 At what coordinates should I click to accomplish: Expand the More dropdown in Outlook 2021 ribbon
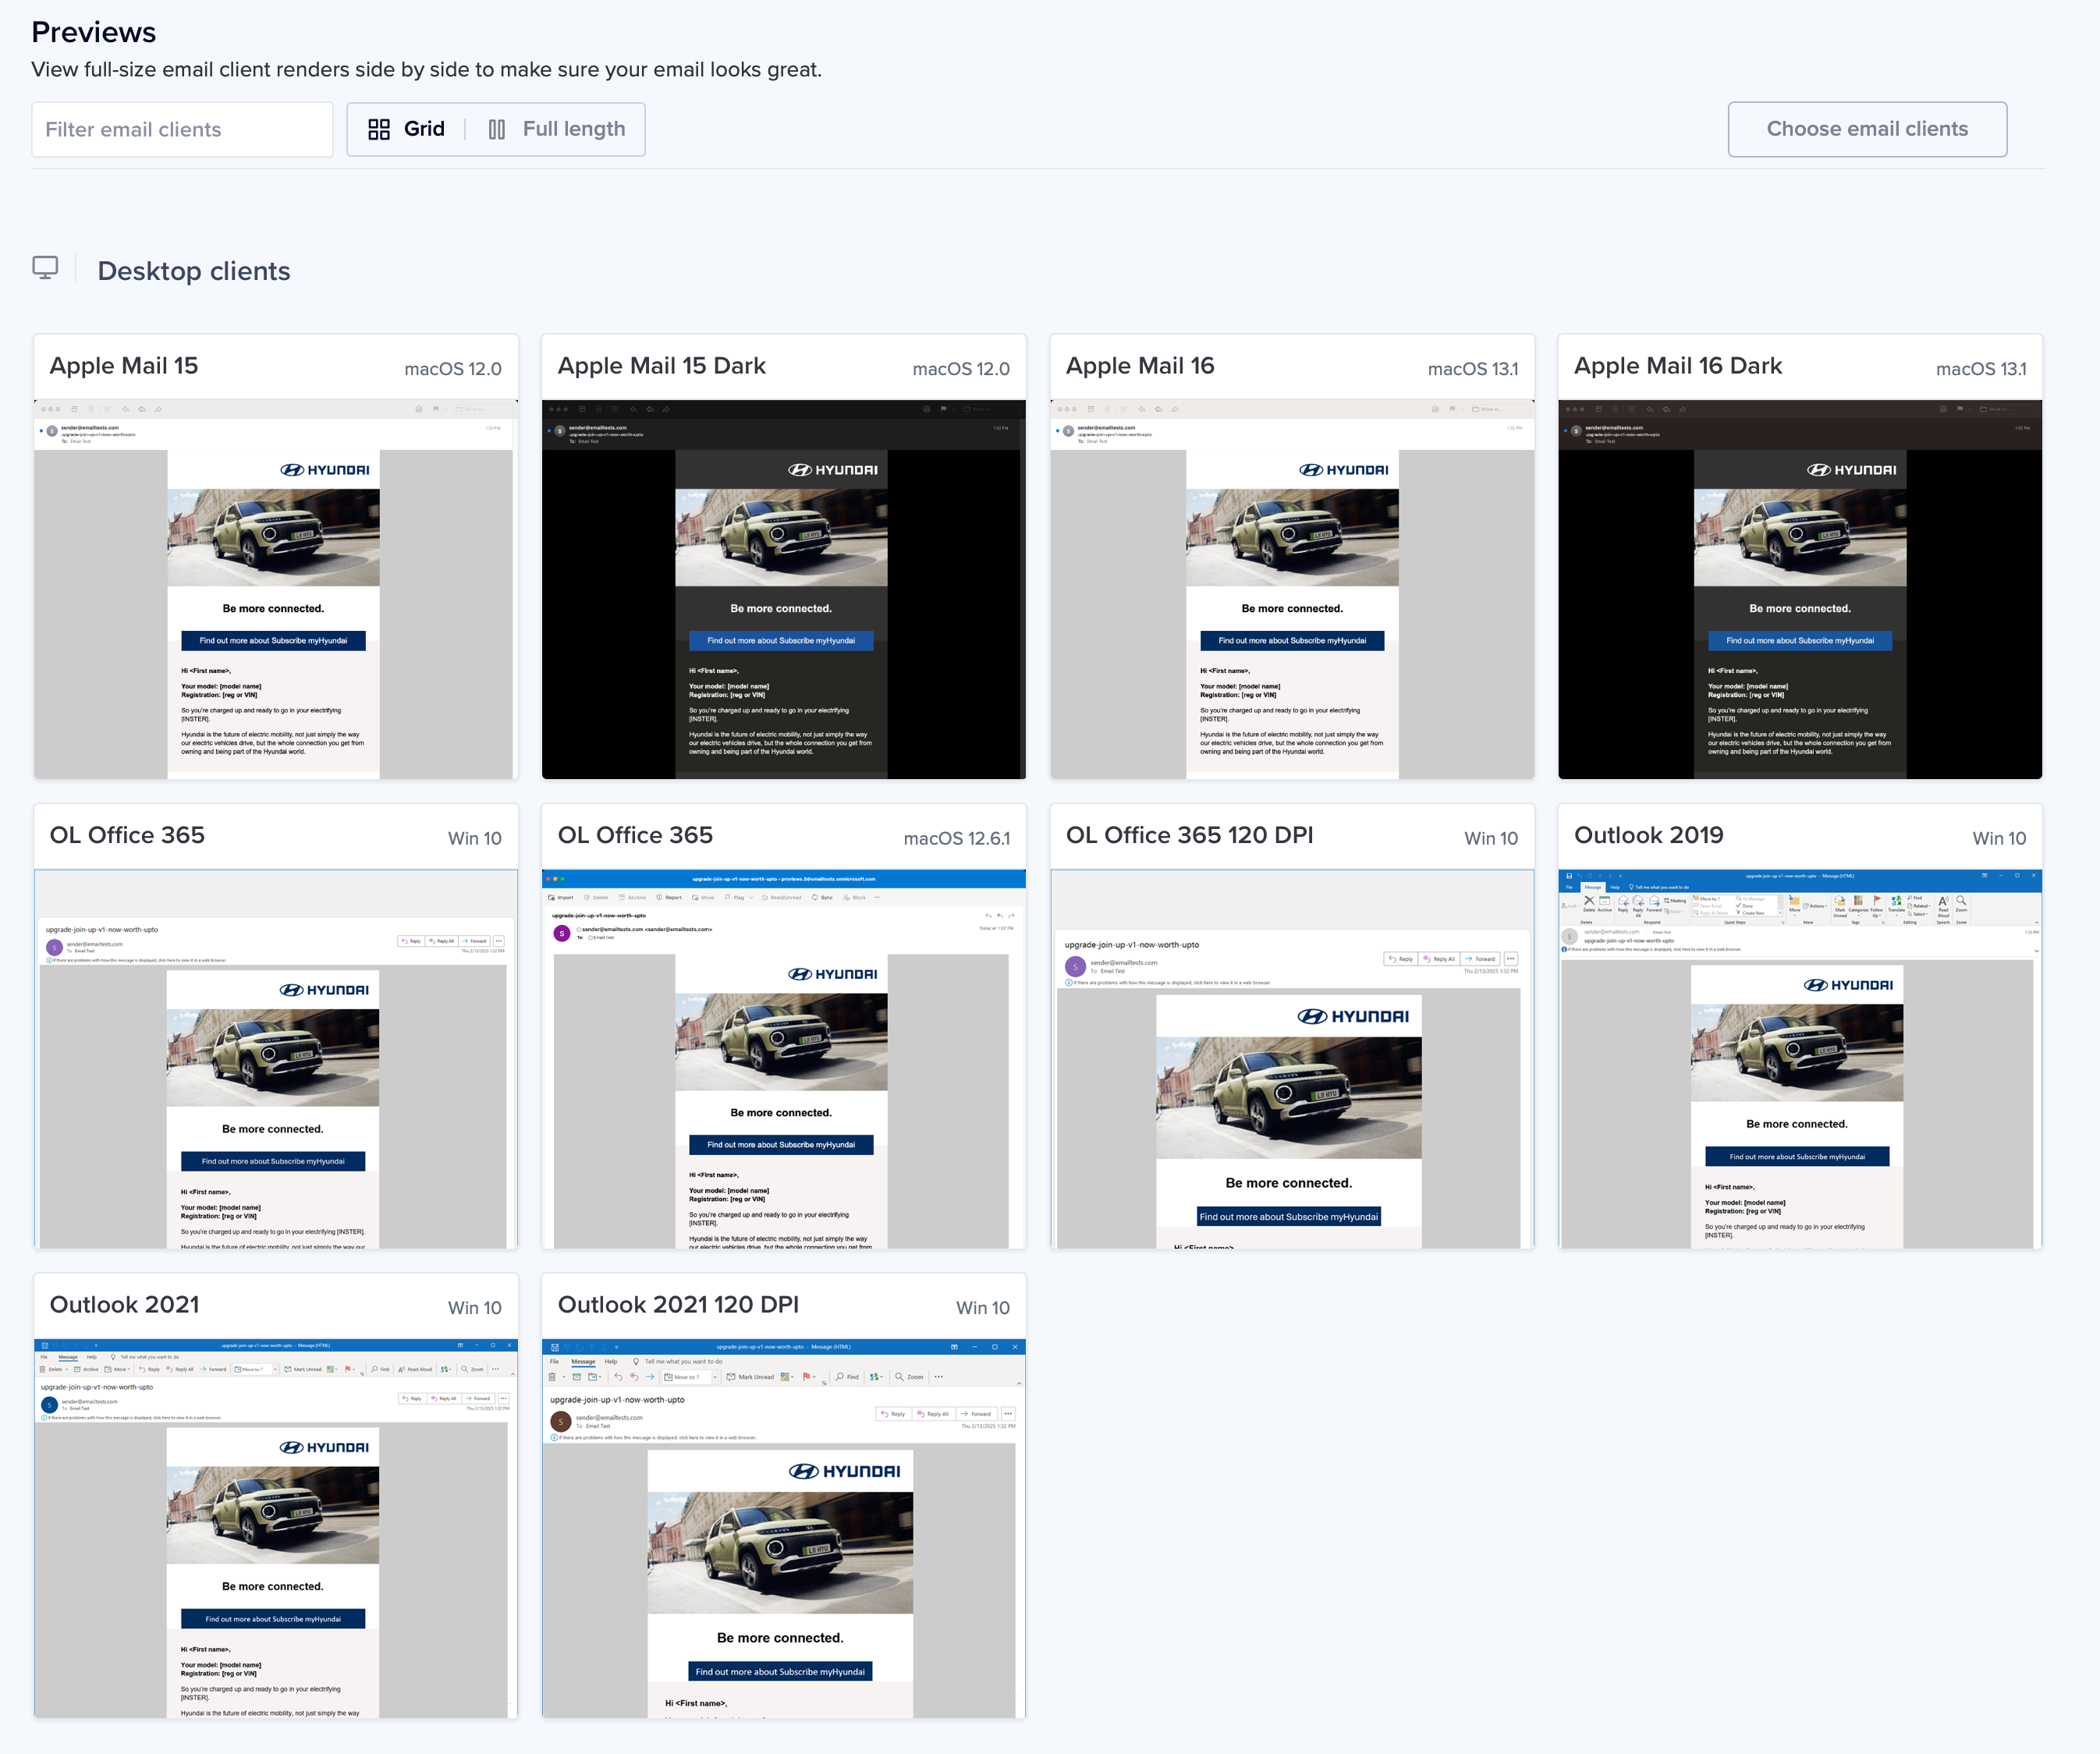tap(496, 1369)
